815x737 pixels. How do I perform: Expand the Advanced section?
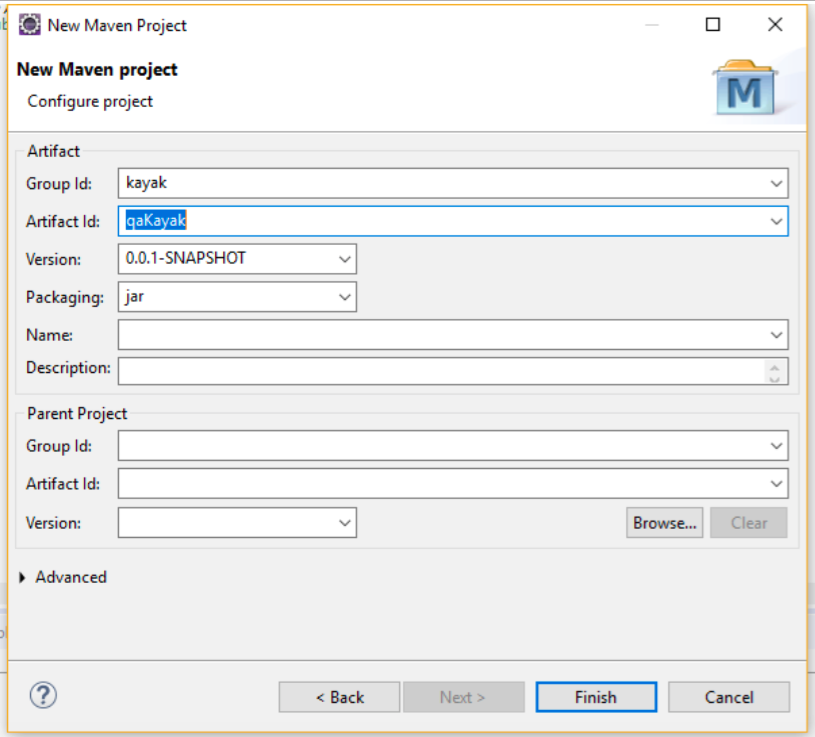[x=22, y=577]
